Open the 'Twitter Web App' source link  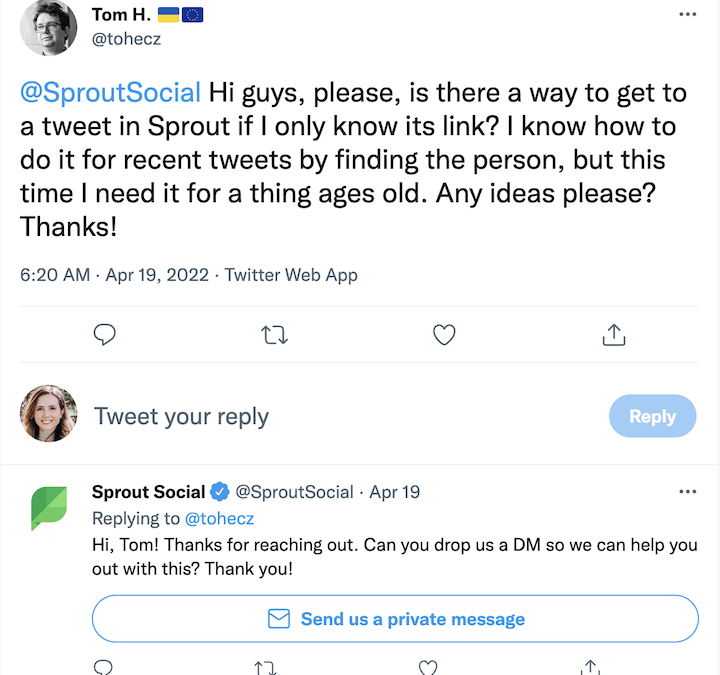click(x=291, y=275)
